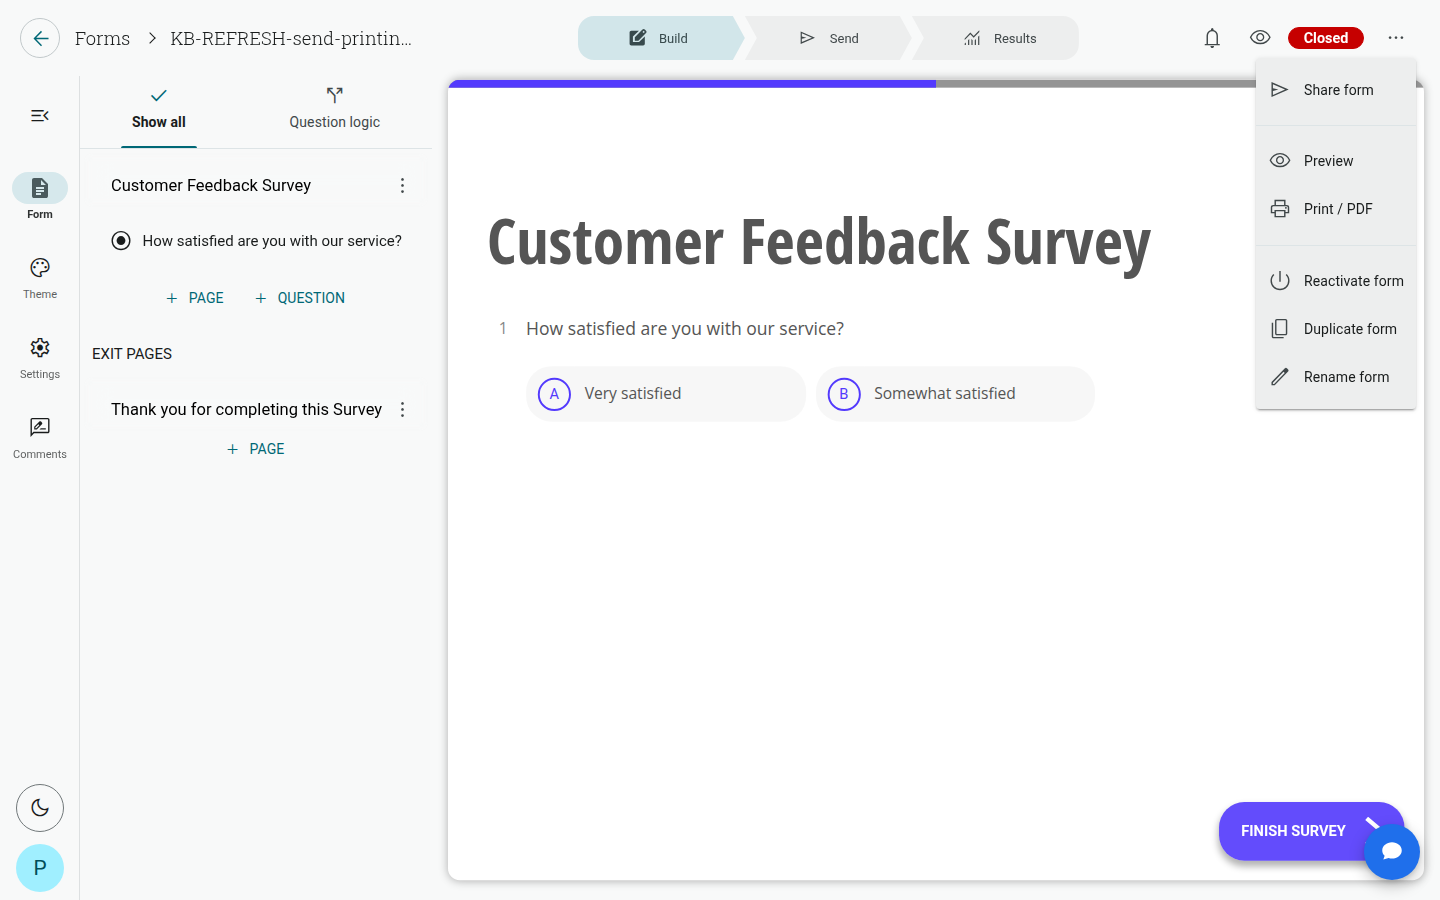1440x900 pixels.
Task: Select the Question logic tab
Action: coord(335,109)
